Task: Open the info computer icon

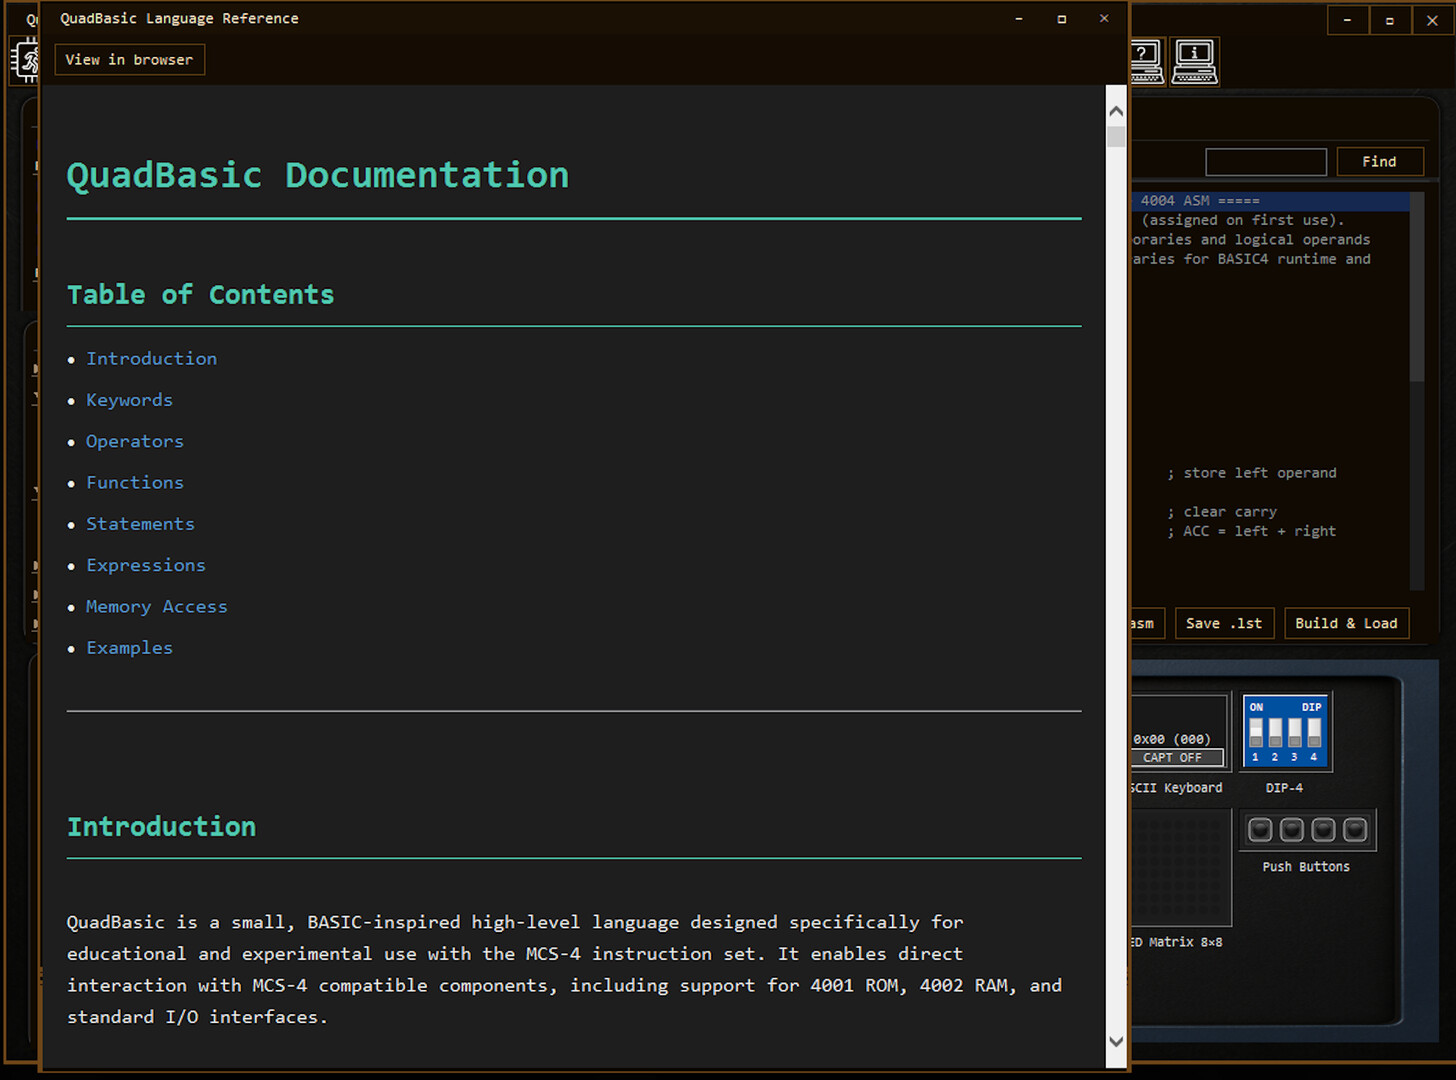Action: click(1194, 62)
